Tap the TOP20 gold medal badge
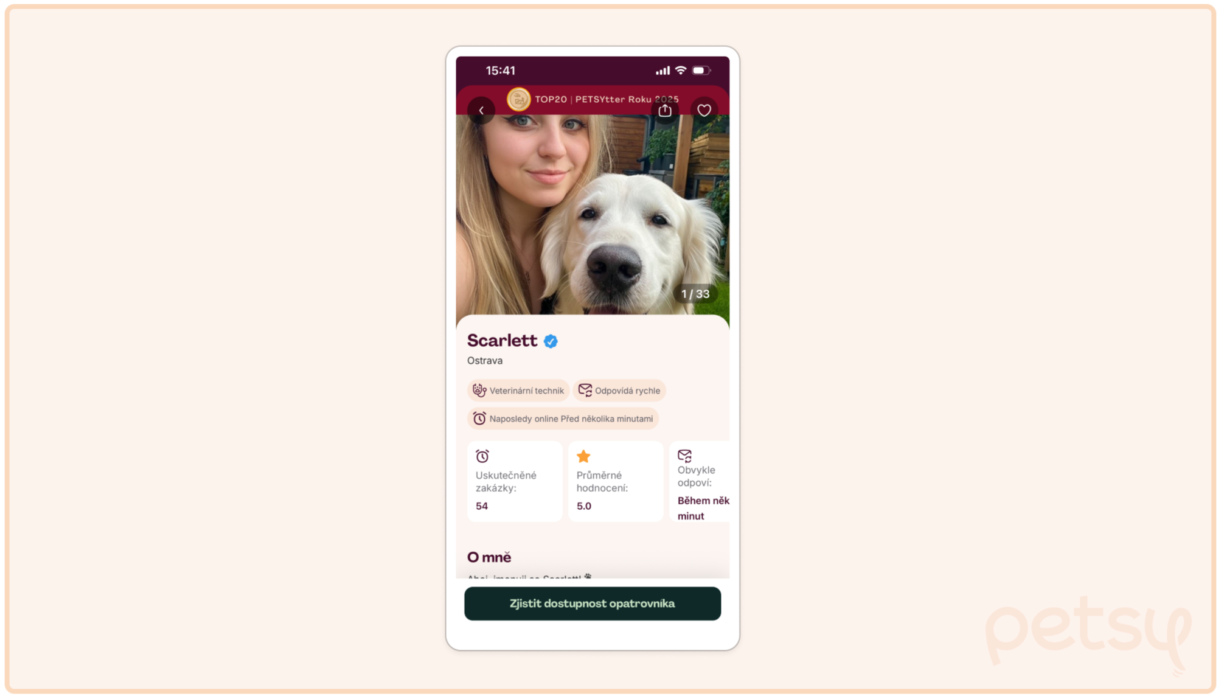Viewport: 1224px width, 699px height. coord(518,99)
